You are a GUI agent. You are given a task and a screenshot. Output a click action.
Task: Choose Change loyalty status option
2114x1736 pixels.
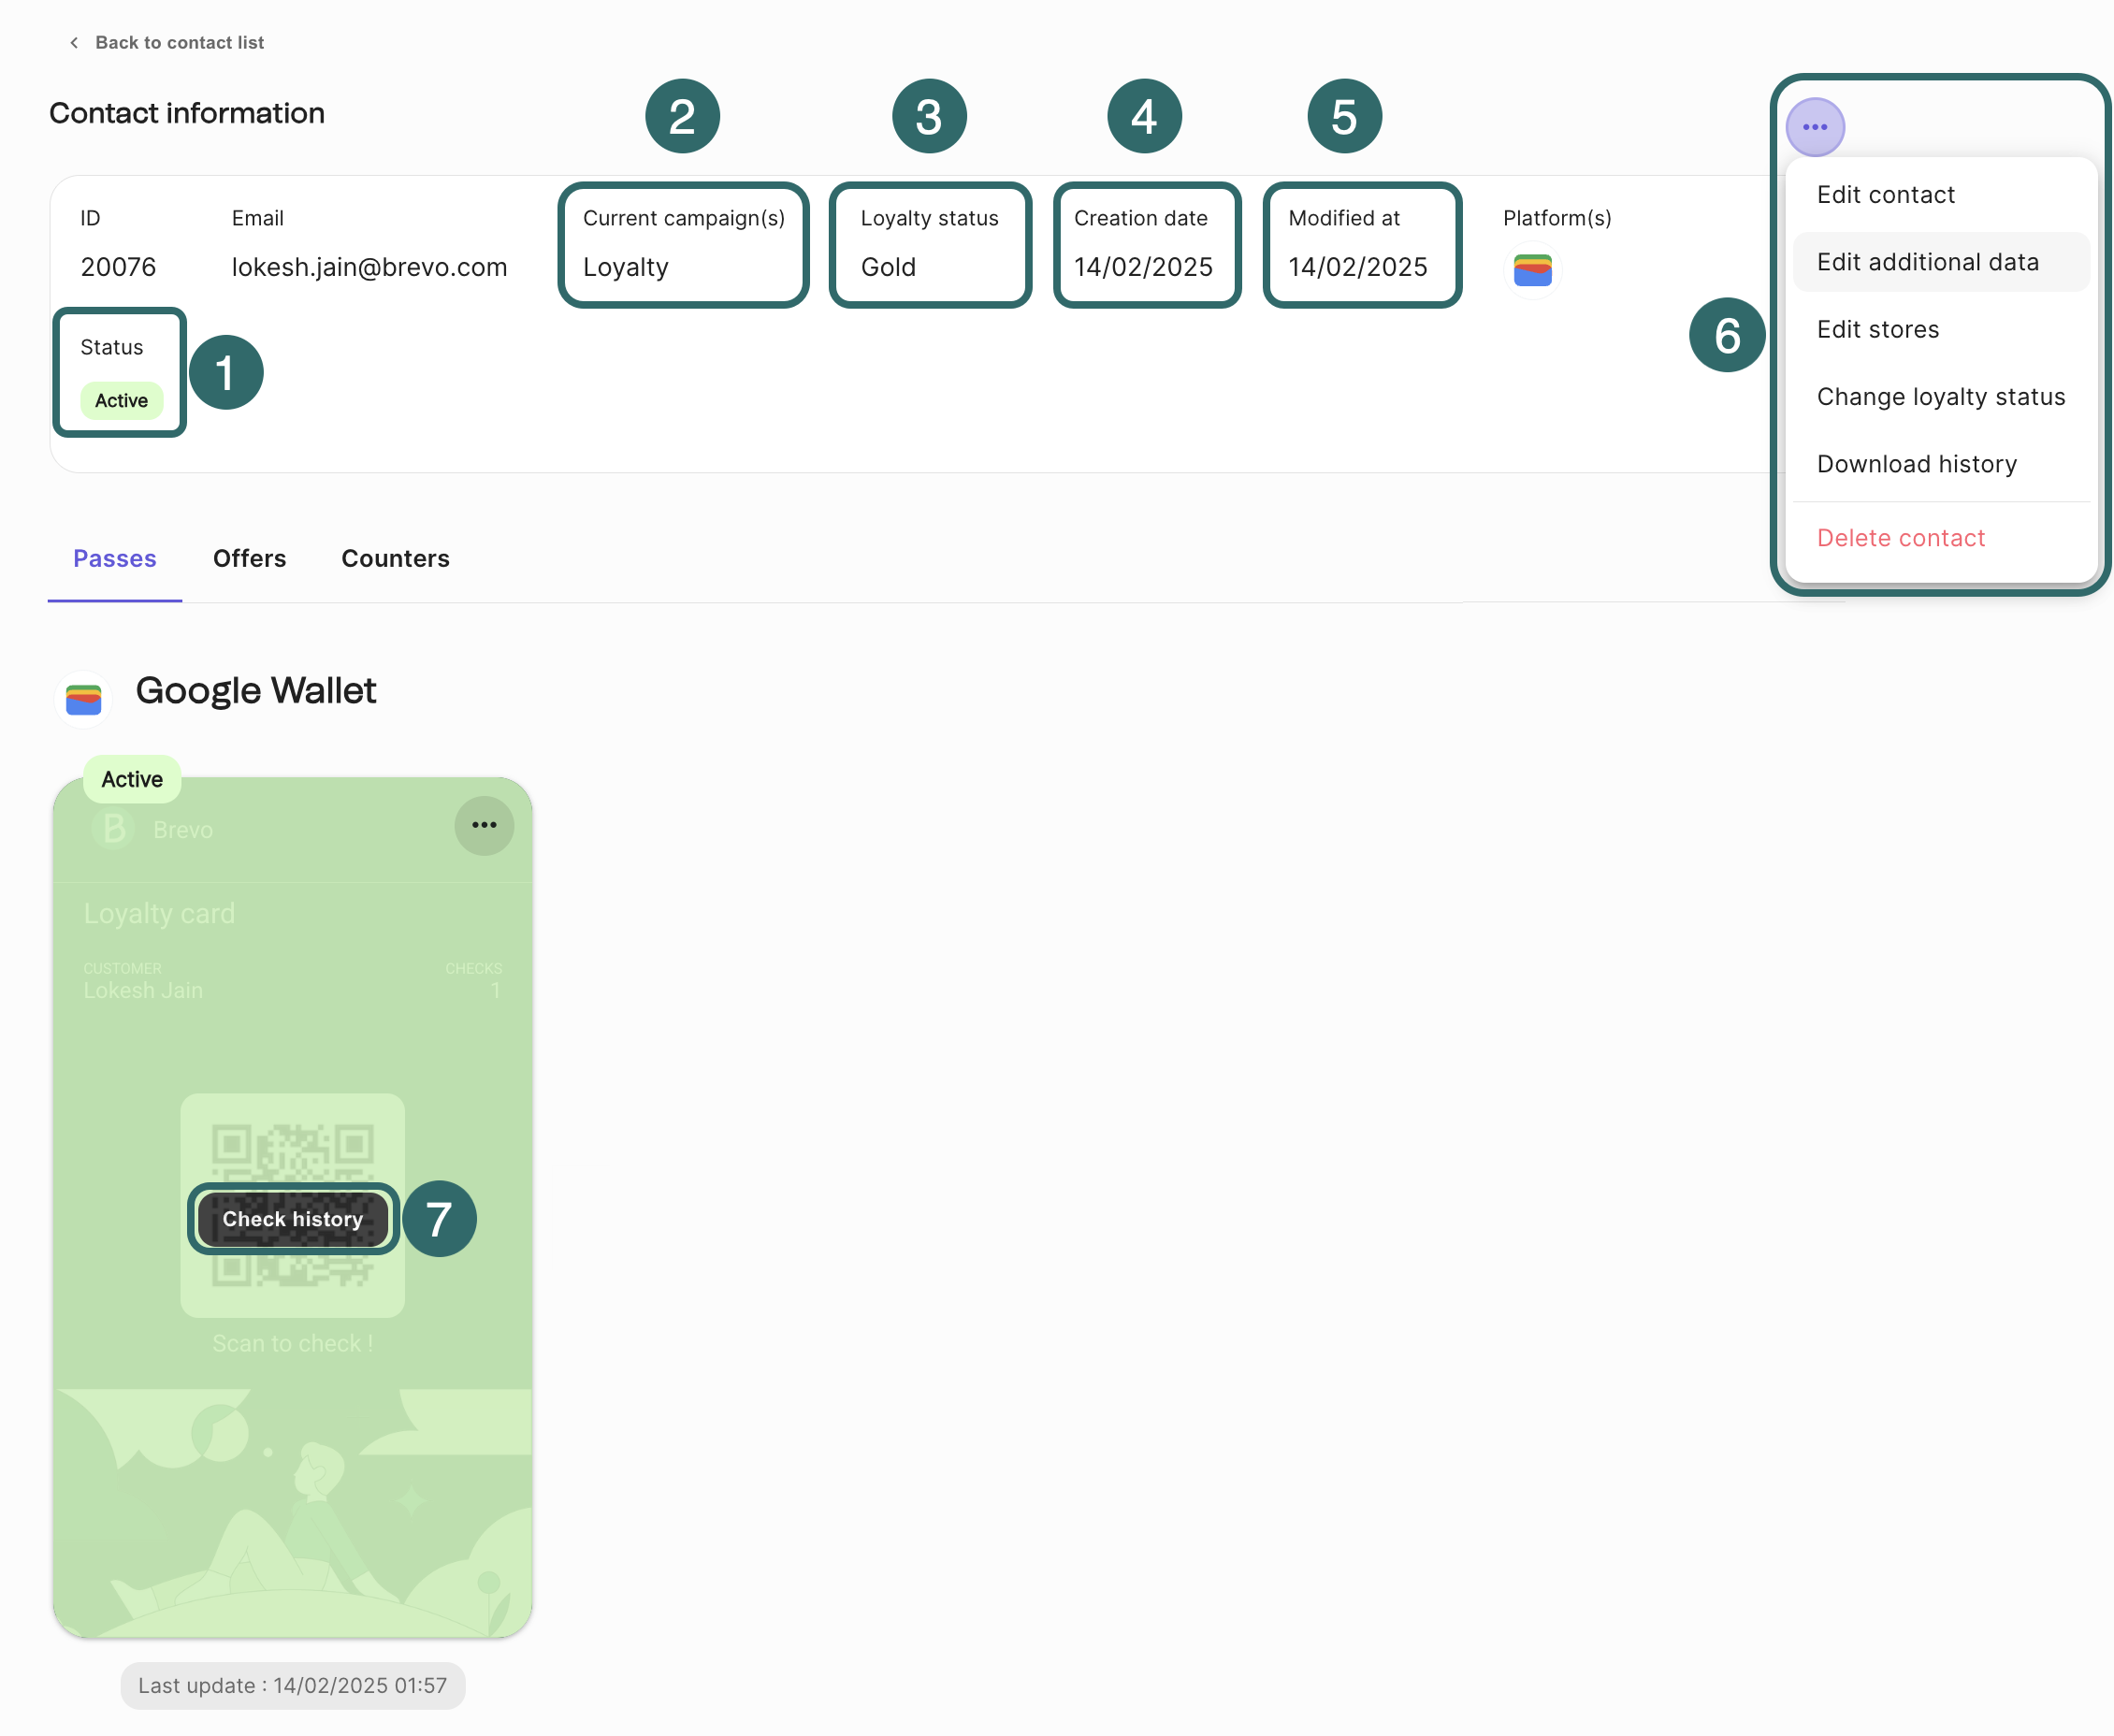tap(1940, 397)
